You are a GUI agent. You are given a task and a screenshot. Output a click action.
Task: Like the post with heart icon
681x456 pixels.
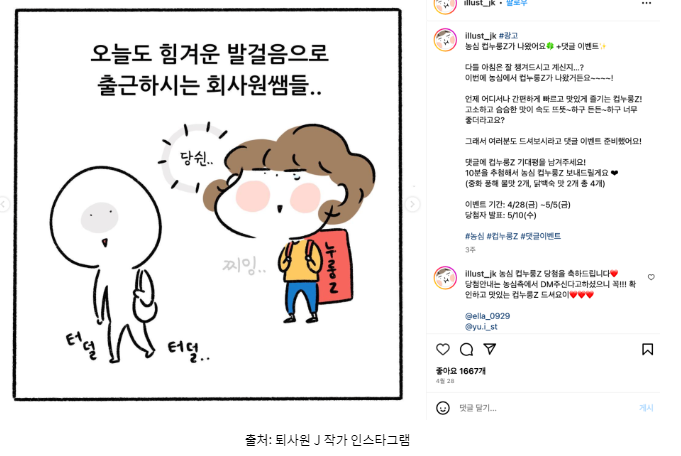point(443,350)
